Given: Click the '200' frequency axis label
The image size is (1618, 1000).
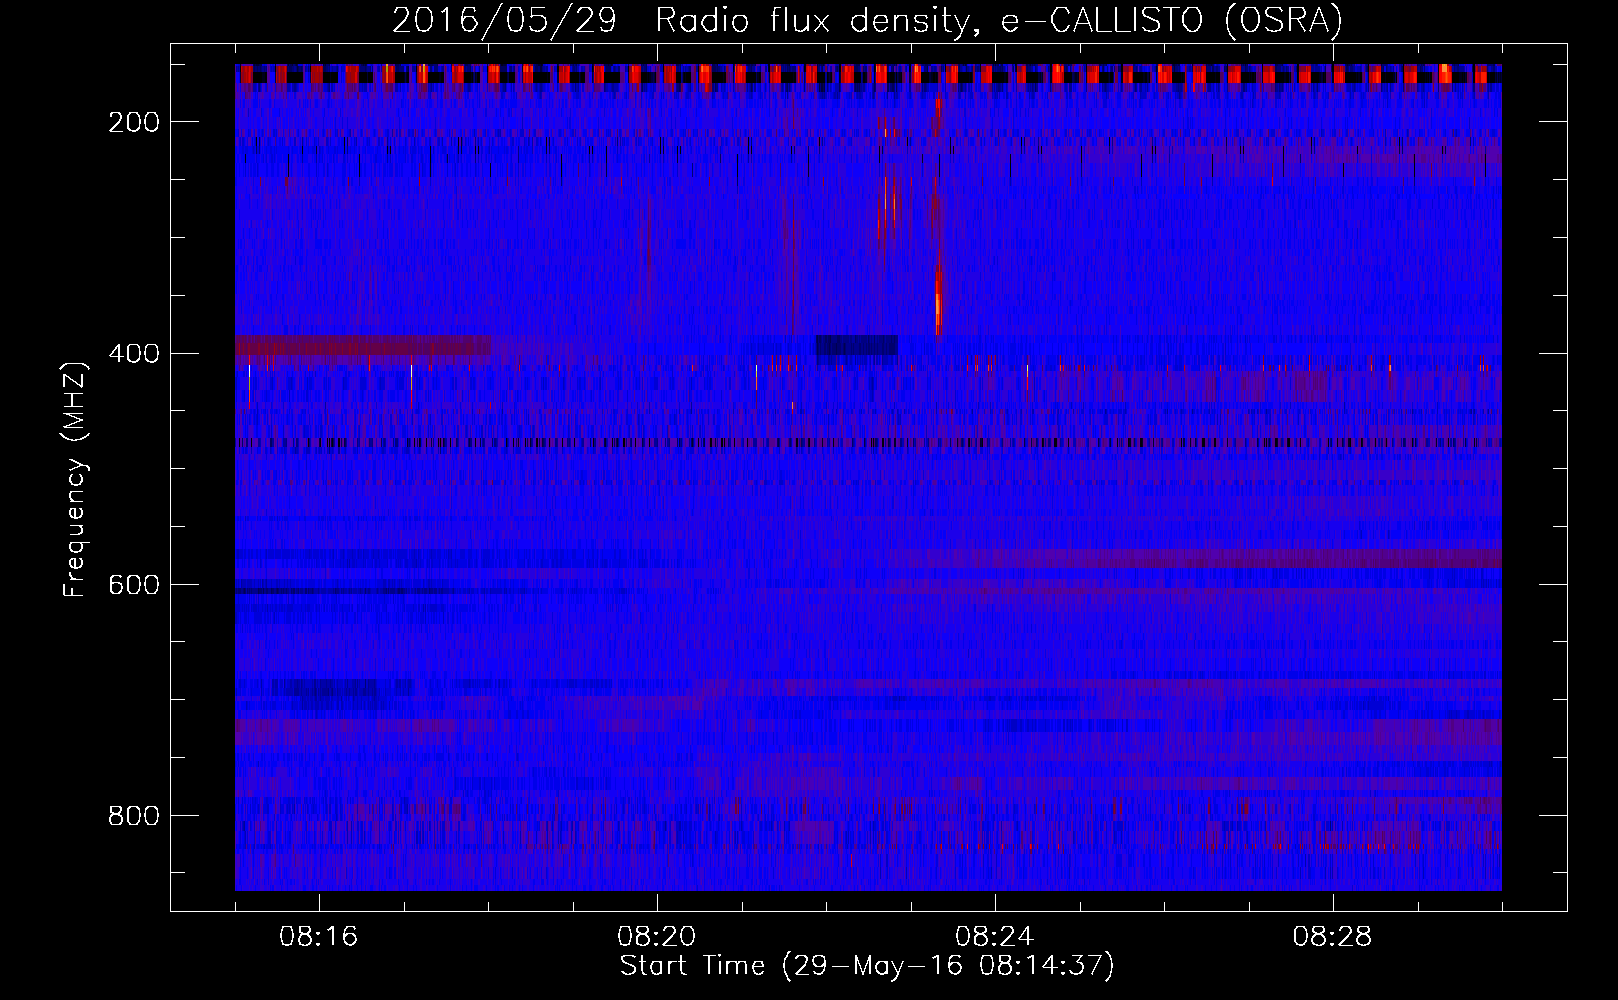Looking at the screenshot, I should [134, 122].
